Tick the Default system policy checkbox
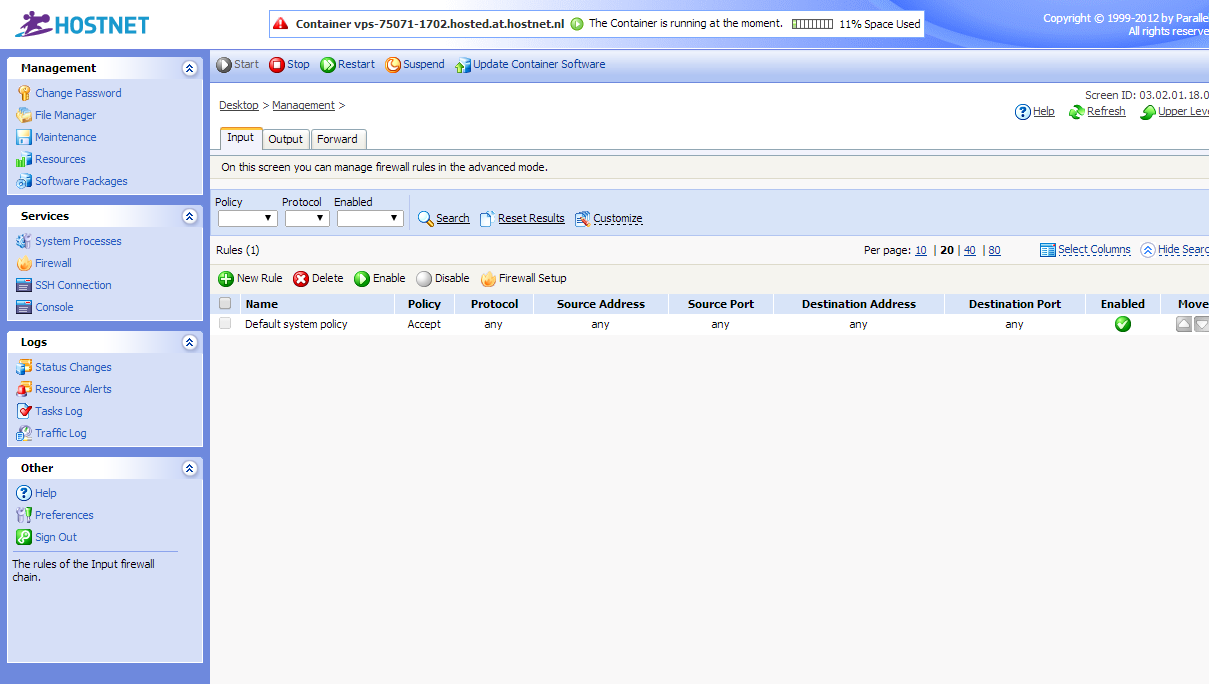 [x=225, y=324]
